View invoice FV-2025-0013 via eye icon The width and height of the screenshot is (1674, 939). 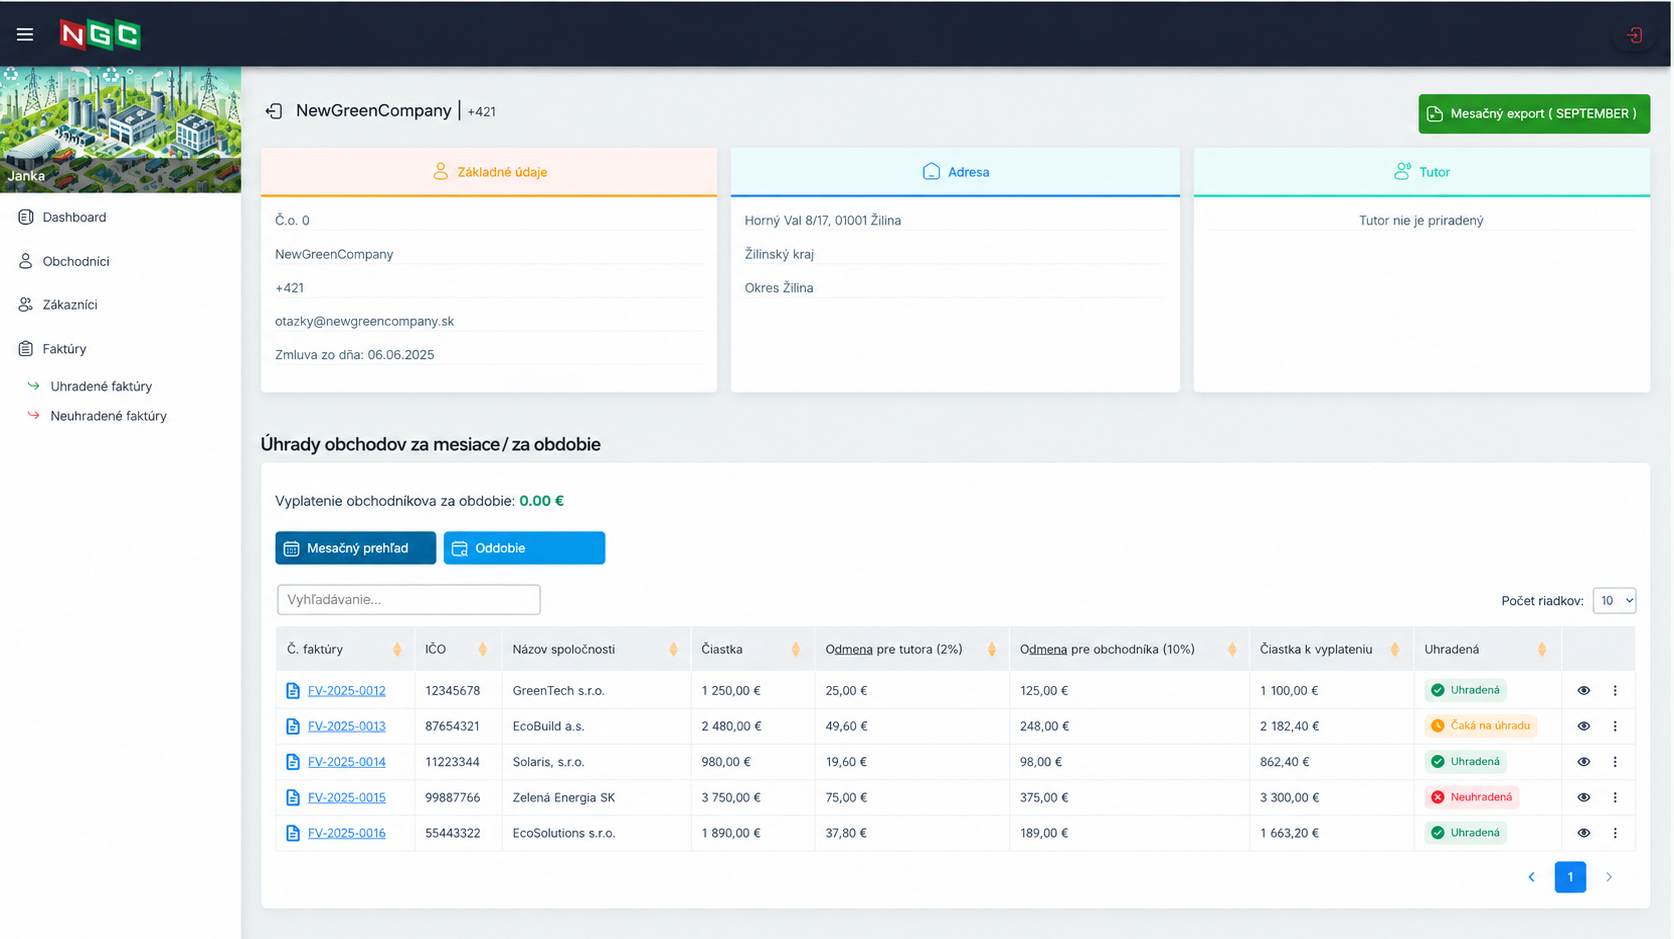(1584, 726)
